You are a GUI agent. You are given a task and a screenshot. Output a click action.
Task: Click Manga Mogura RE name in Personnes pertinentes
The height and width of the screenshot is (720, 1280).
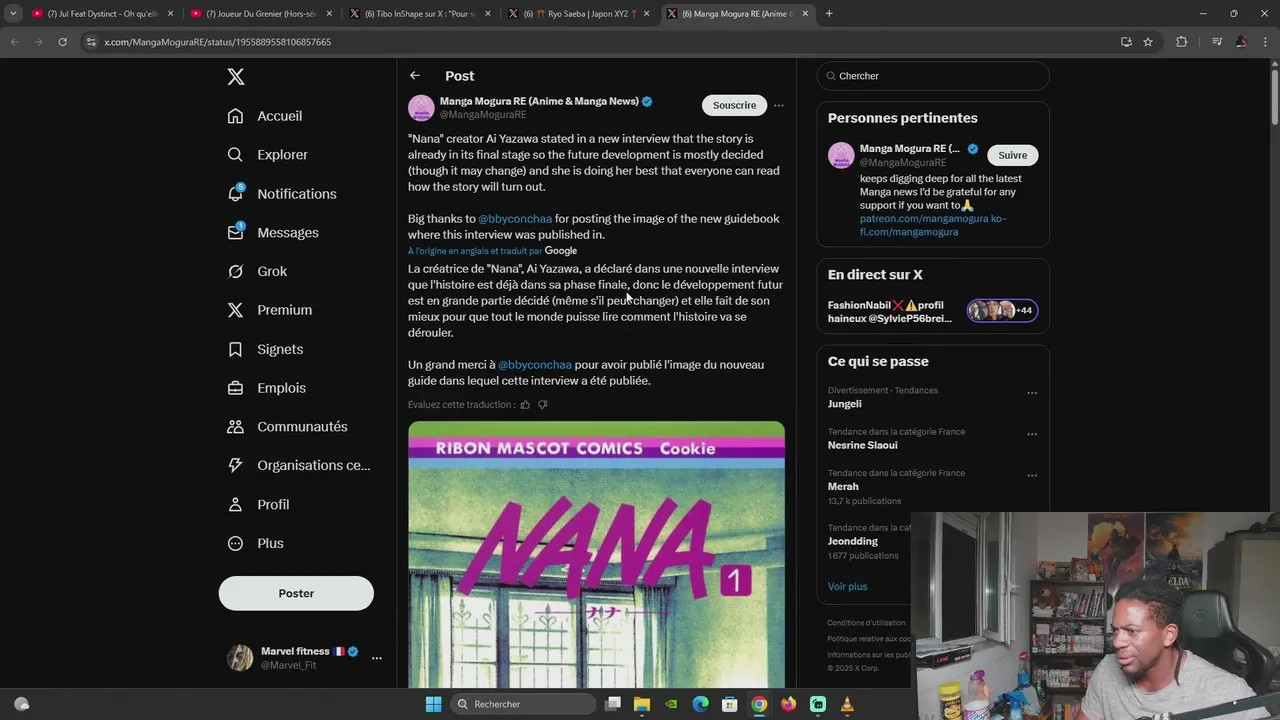tap(909, 149)
